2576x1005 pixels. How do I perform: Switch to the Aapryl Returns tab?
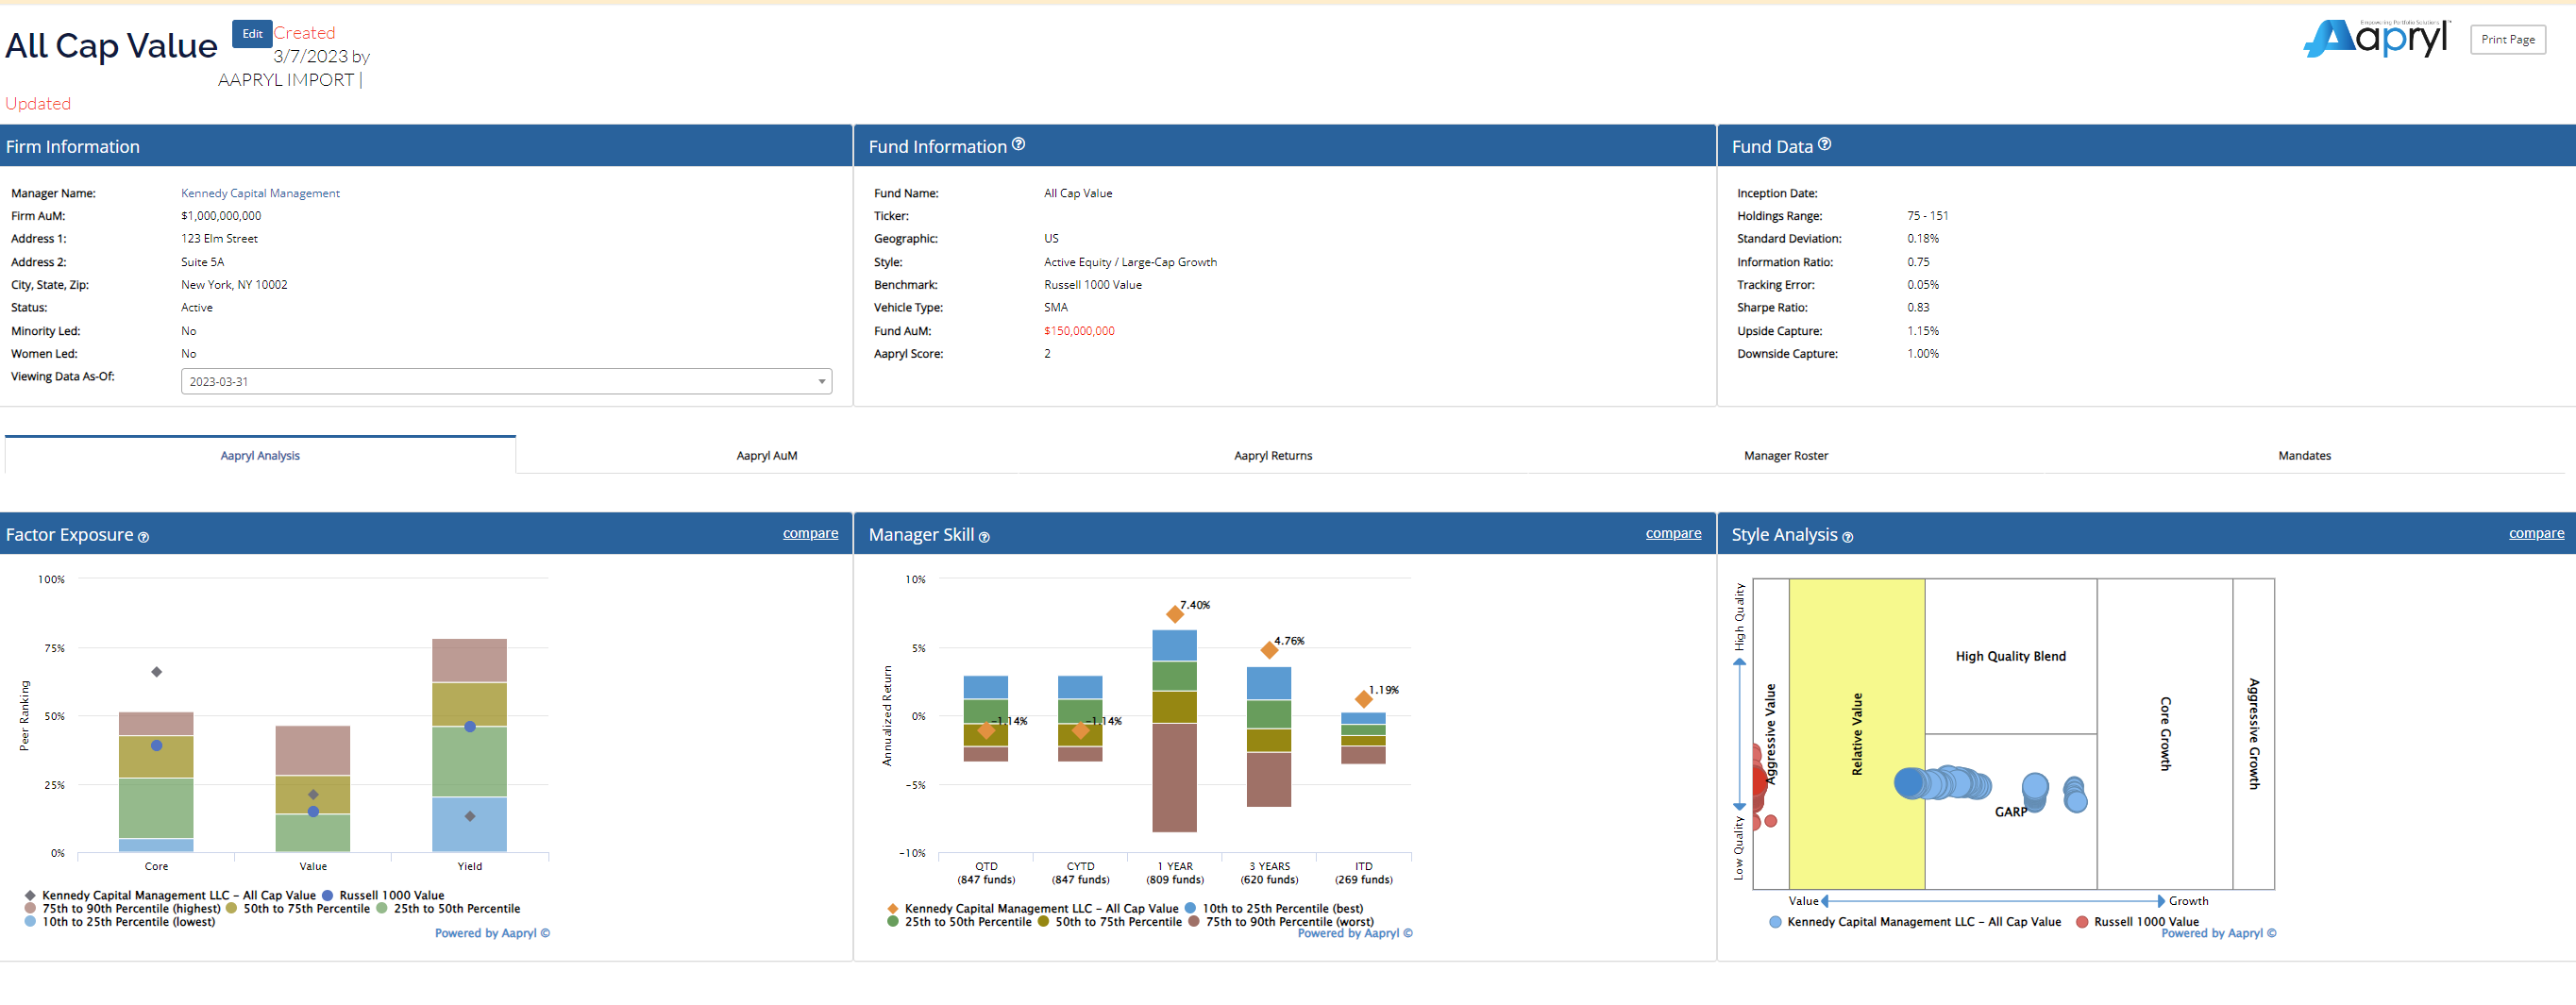pyautogui.click(x=1273, y=455)
